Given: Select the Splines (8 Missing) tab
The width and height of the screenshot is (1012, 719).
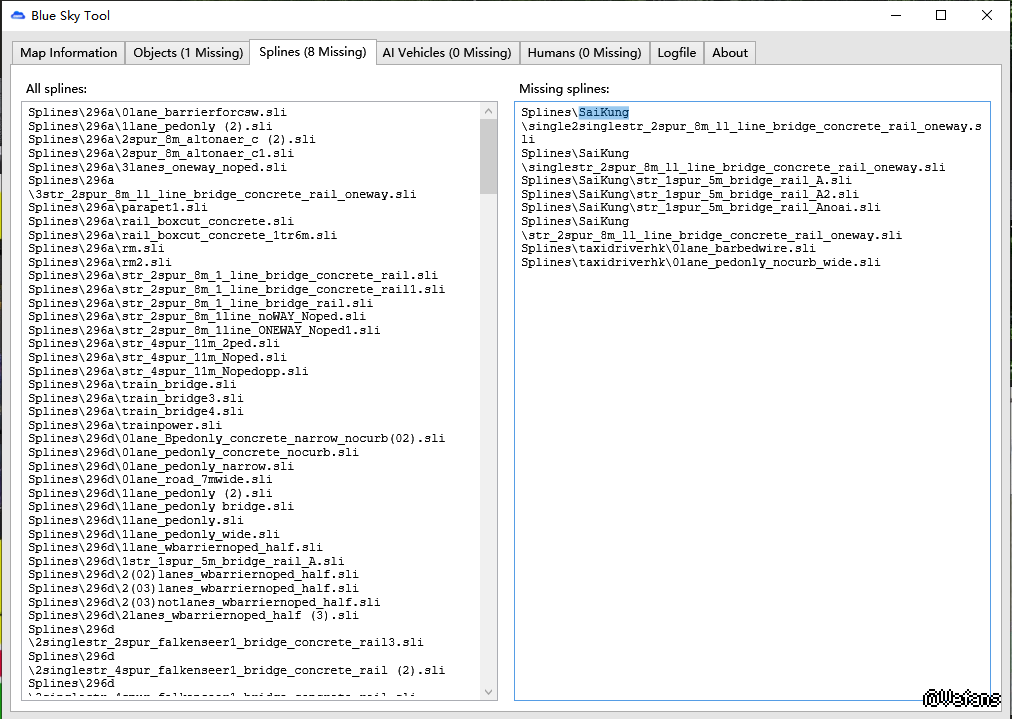Looking at the screenshot, I should 312,52.
